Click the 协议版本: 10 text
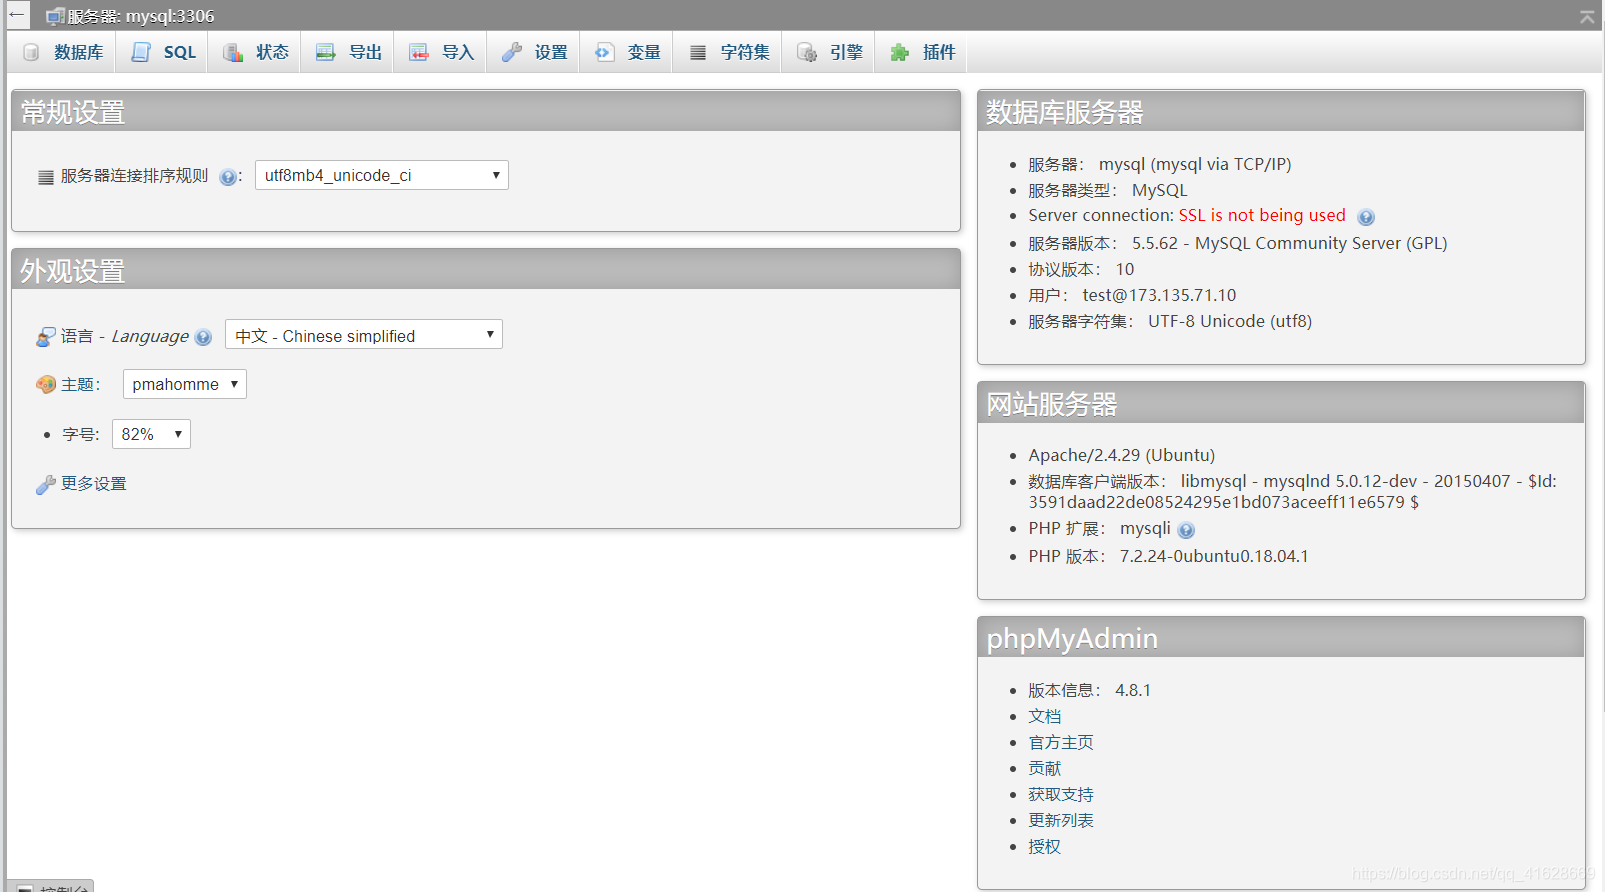 pos(1081,269)
